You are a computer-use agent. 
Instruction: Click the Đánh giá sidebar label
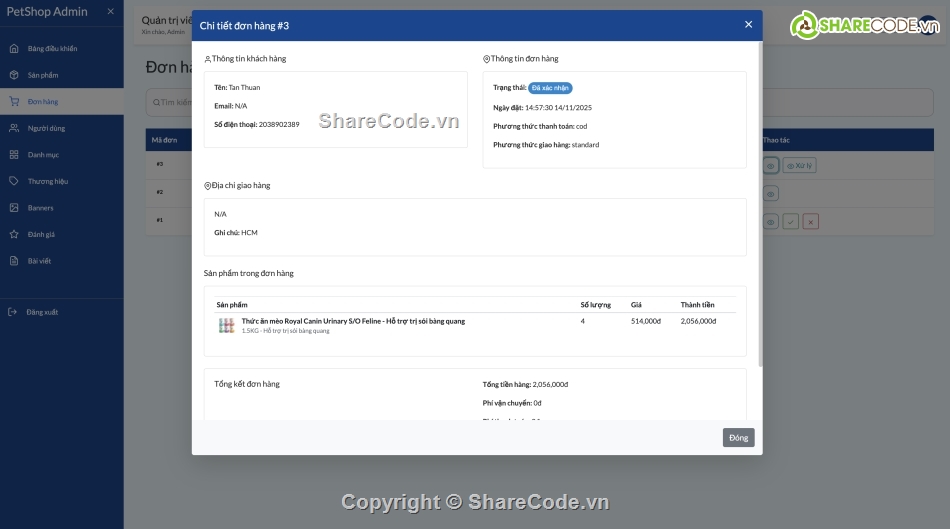(x=41, y=235)
